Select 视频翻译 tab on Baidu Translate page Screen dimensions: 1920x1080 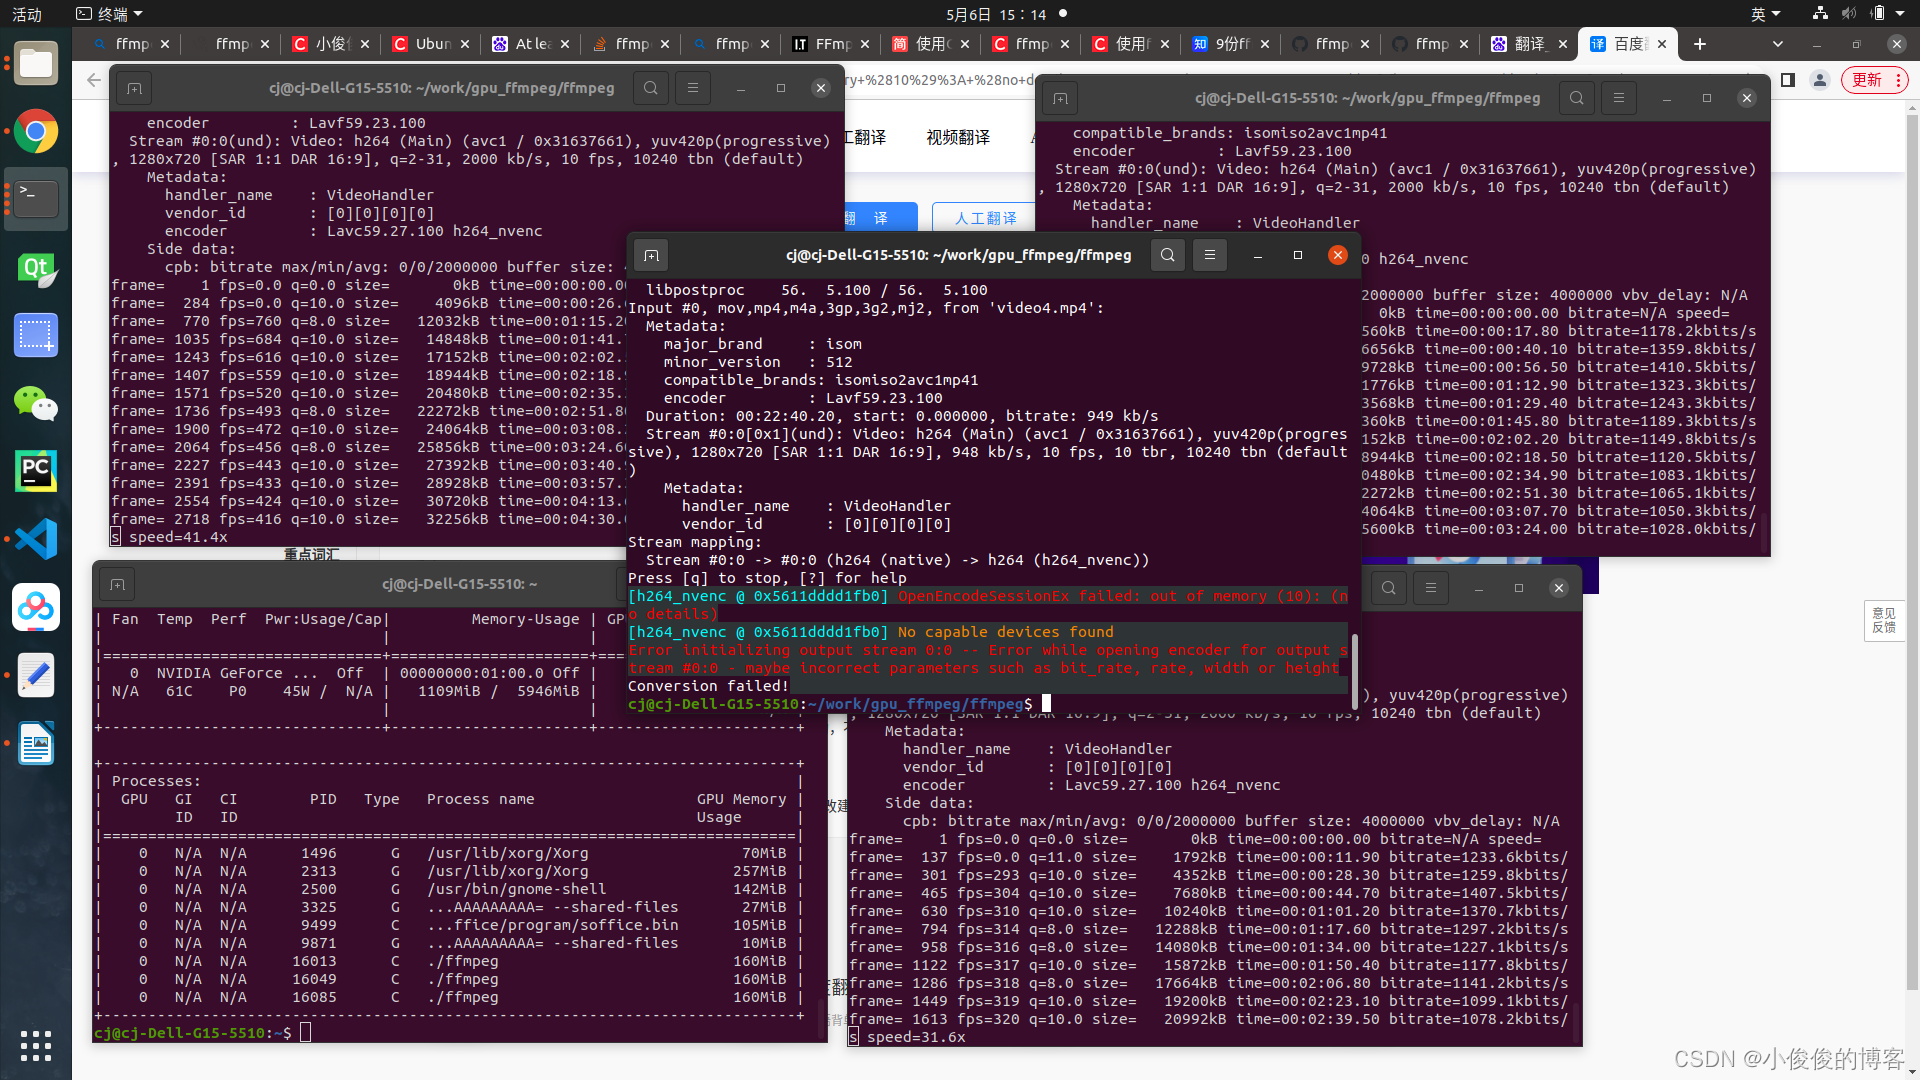coord(958,138)
